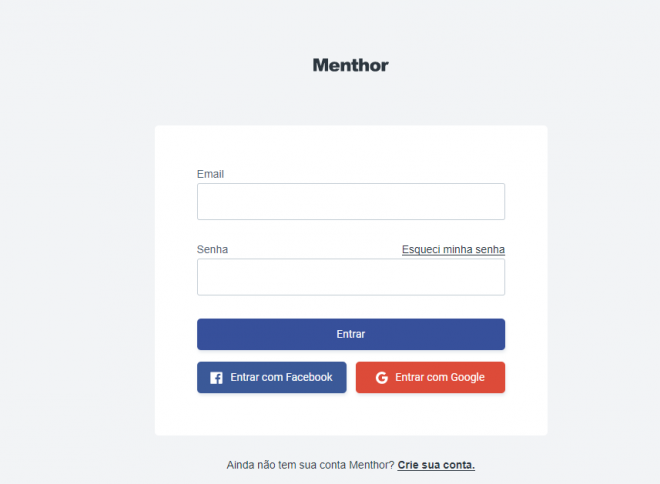
Task: Click the Facebook word on the blue button
Action: (309, 377)
